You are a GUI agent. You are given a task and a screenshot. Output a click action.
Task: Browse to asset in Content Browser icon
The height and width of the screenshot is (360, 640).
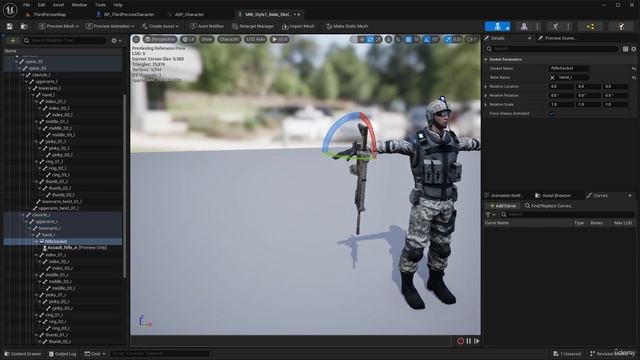24,26
